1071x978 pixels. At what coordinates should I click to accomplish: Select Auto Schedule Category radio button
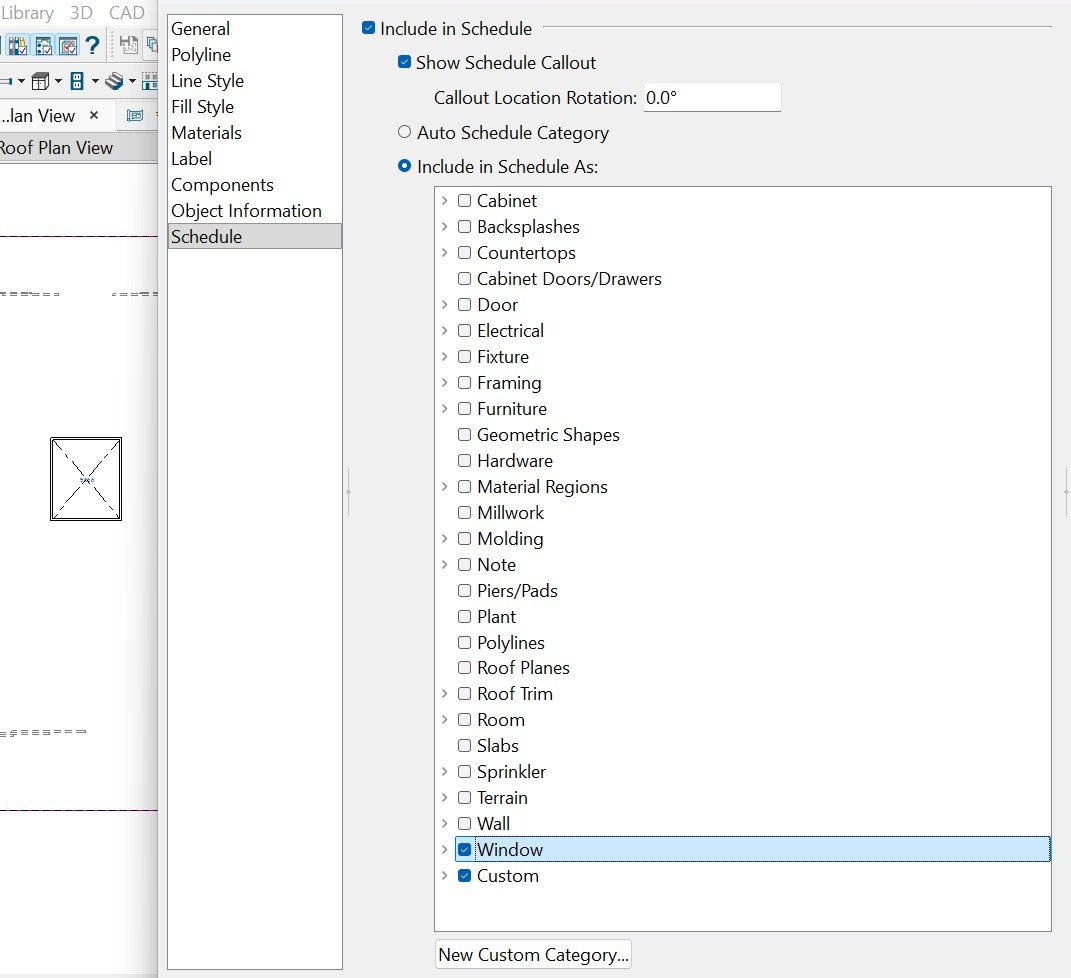(x=404, y=132)
